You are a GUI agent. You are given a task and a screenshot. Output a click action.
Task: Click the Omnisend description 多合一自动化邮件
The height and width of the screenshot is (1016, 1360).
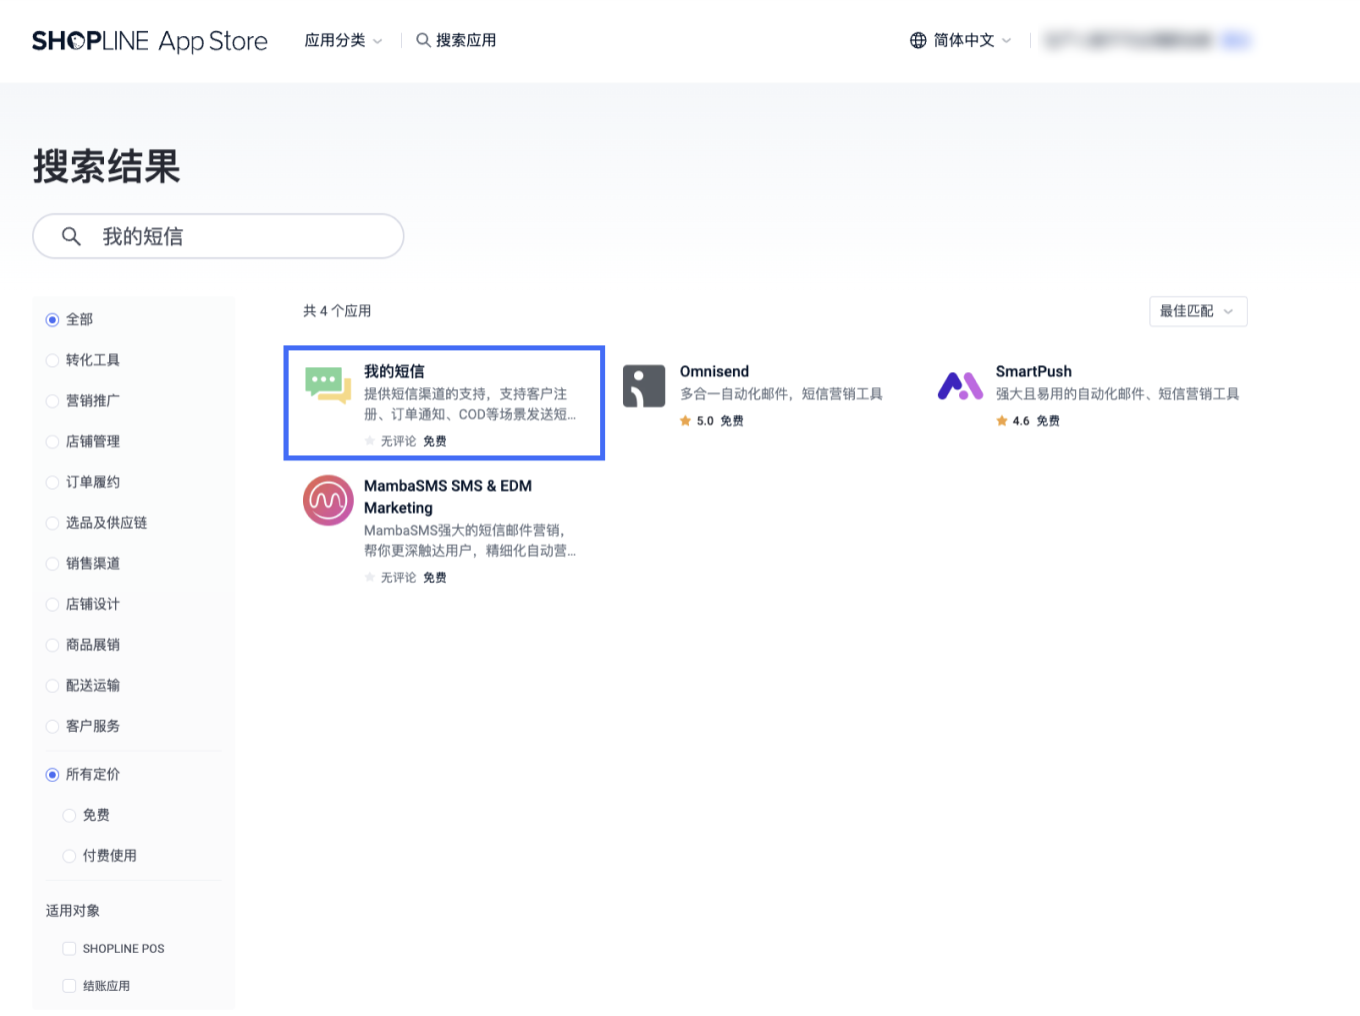click(781, 394)
